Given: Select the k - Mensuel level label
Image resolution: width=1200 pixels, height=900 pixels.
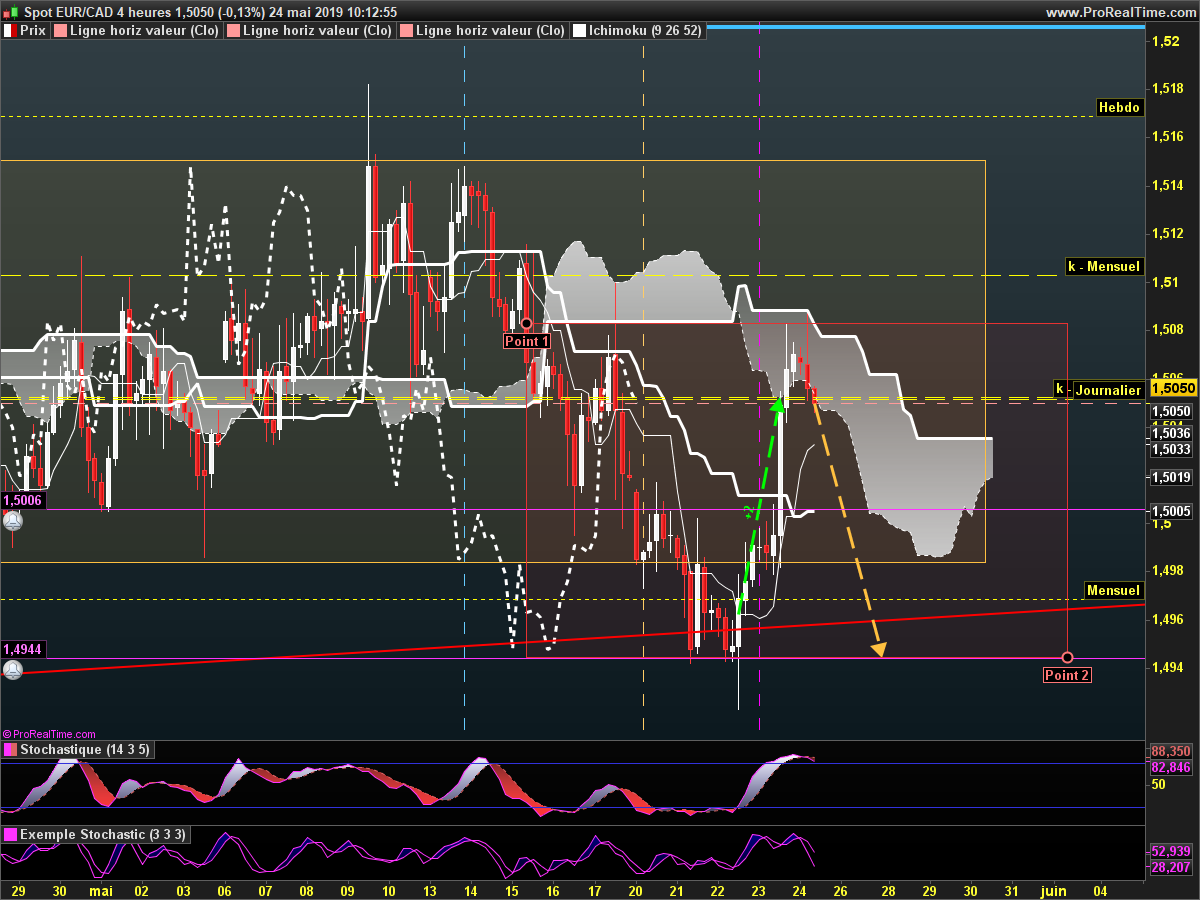Looking at the screenshot, I should click(1103, 267).
